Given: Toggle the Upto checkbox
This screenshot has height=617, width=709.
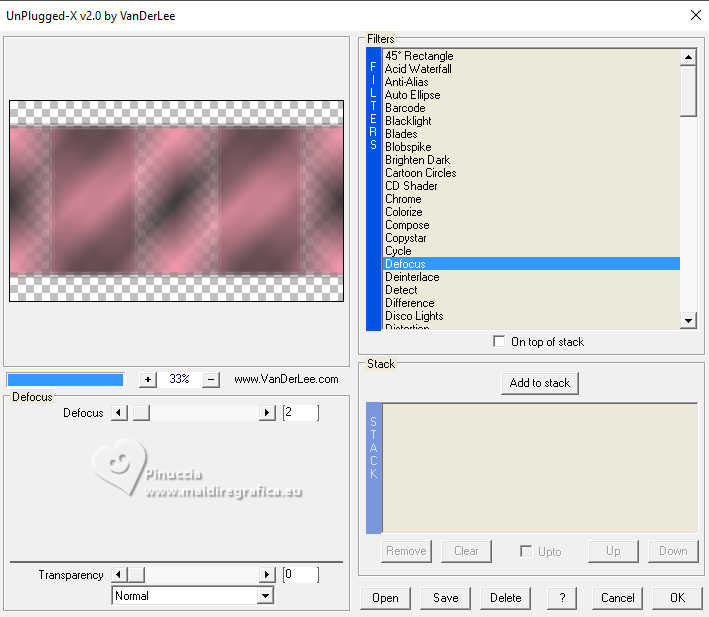Looking at the screenshot, I should pyautogui.click(x=525, y=551).
